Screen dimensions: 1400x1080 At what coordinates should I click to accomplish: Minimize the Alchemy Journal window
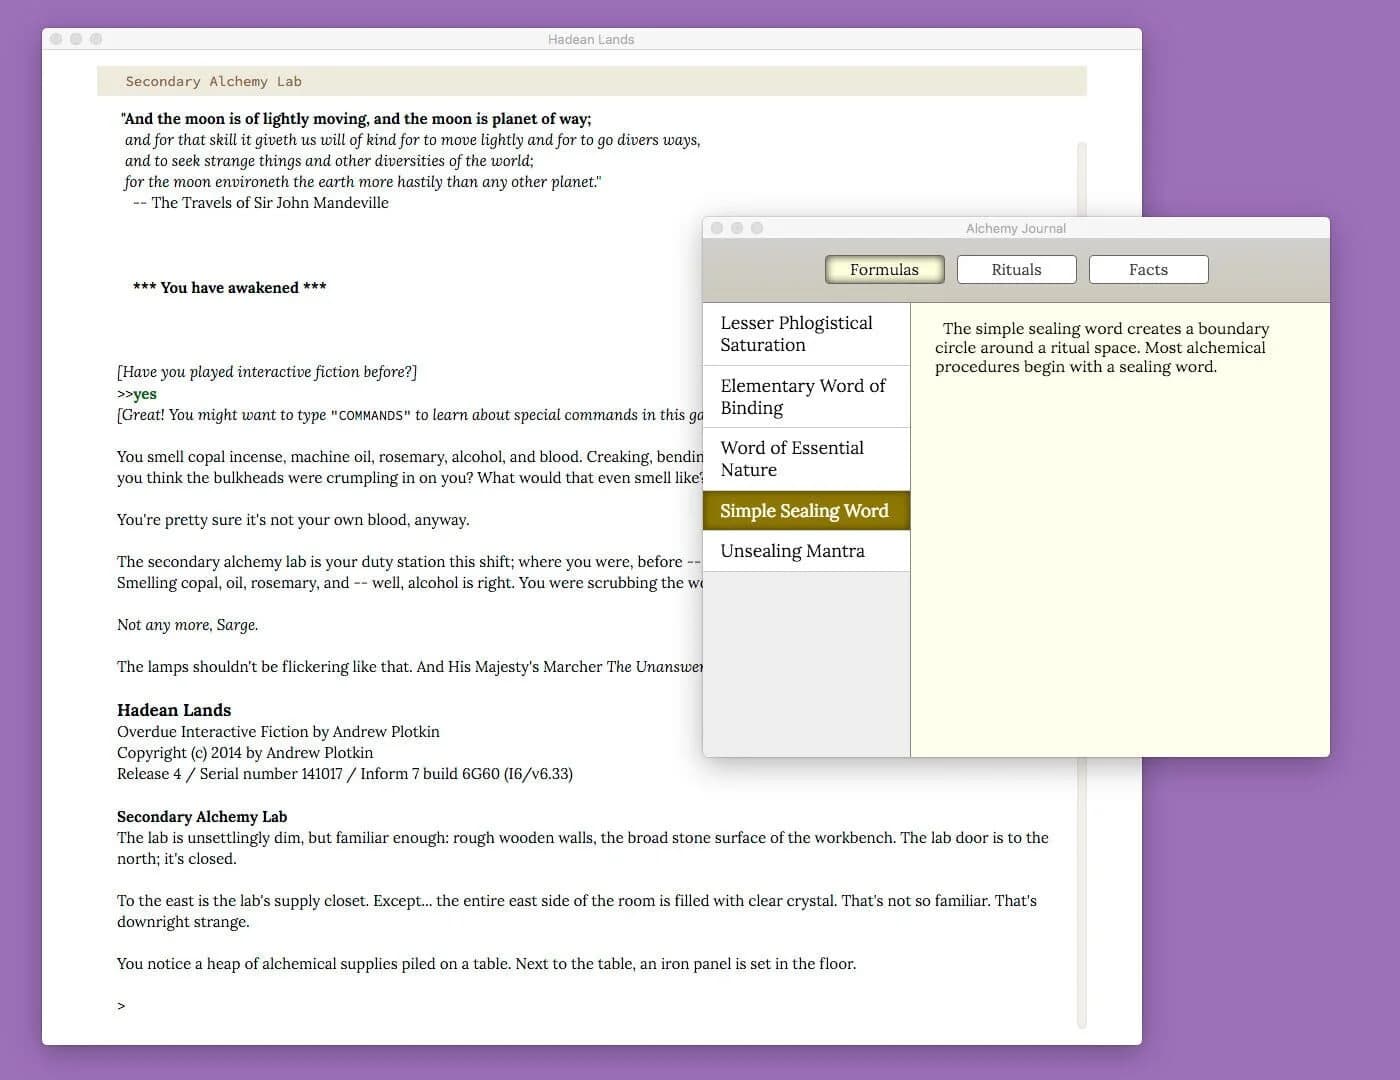(735, 228)
